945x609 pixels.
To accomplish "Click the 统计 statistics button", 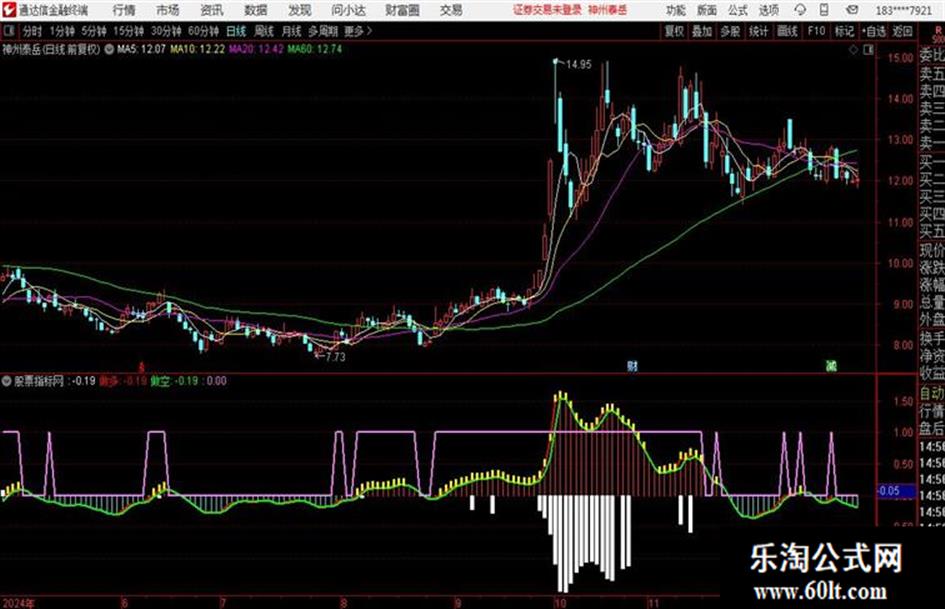I will point(759,31).
